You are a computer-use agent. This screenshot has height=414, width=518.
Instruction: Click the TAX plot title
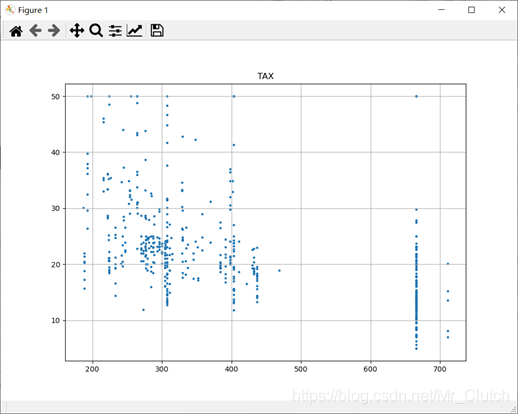coord(266,76)
